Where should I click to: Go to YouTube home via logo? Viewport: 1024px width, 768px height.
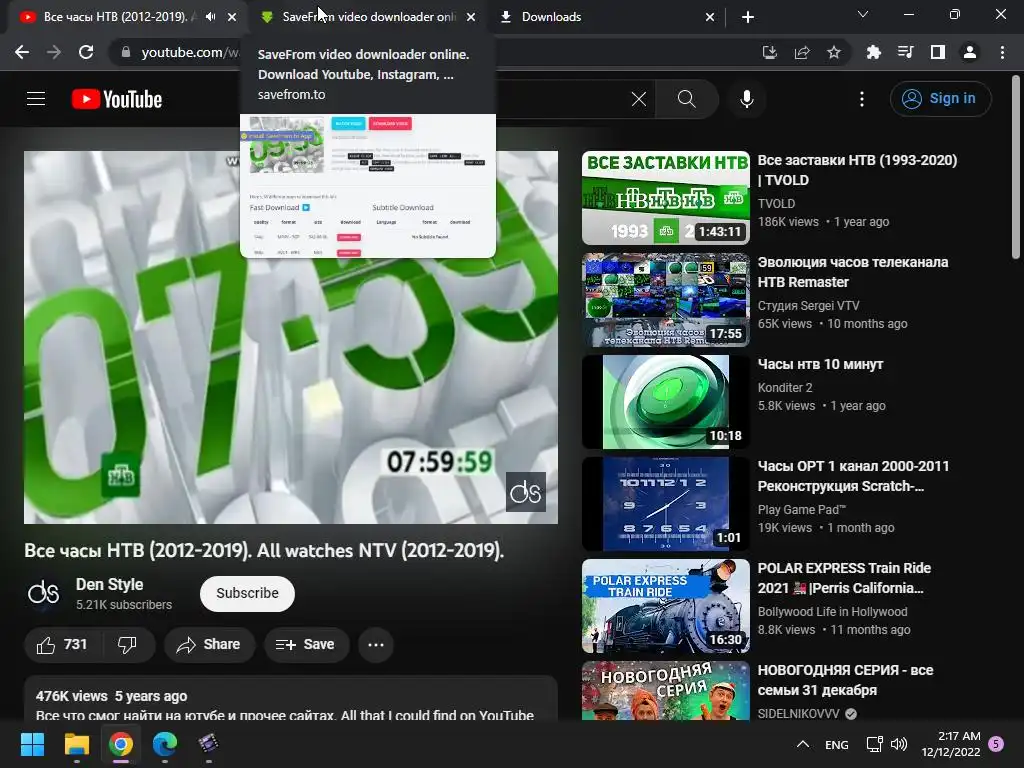pos(117,99)
